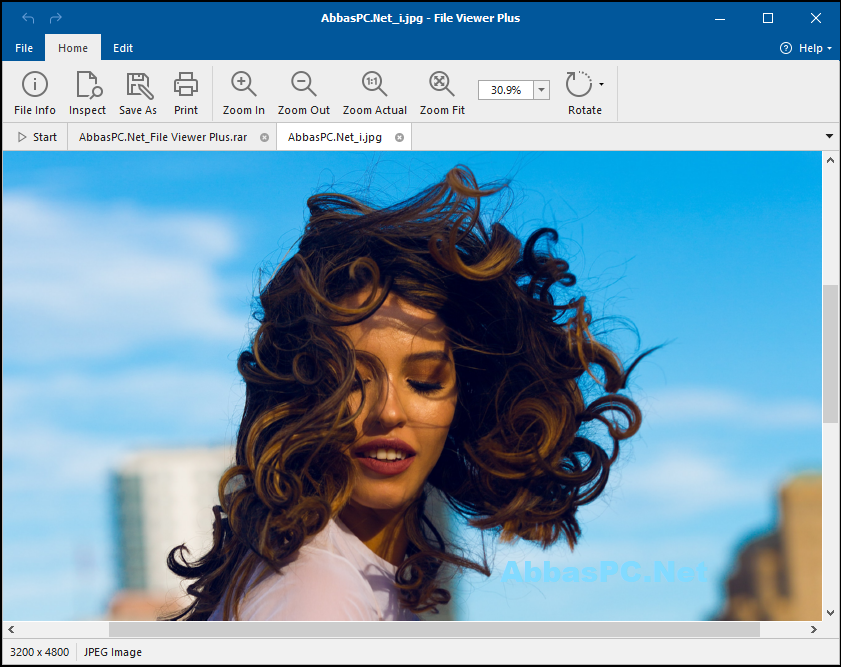
Task: Click the JPEG Image status label
Action: point(113,652)
